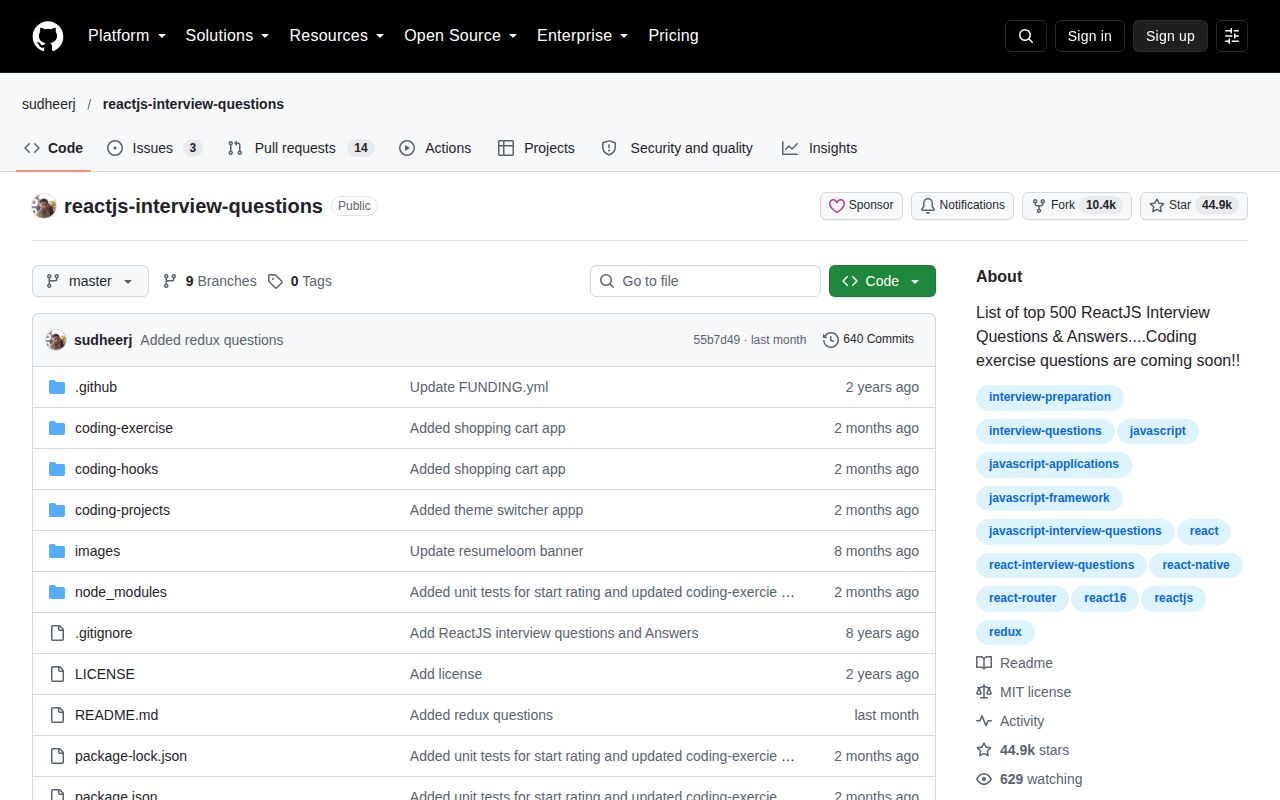
Task: Open the Pricing link
Action: point(673,36)
